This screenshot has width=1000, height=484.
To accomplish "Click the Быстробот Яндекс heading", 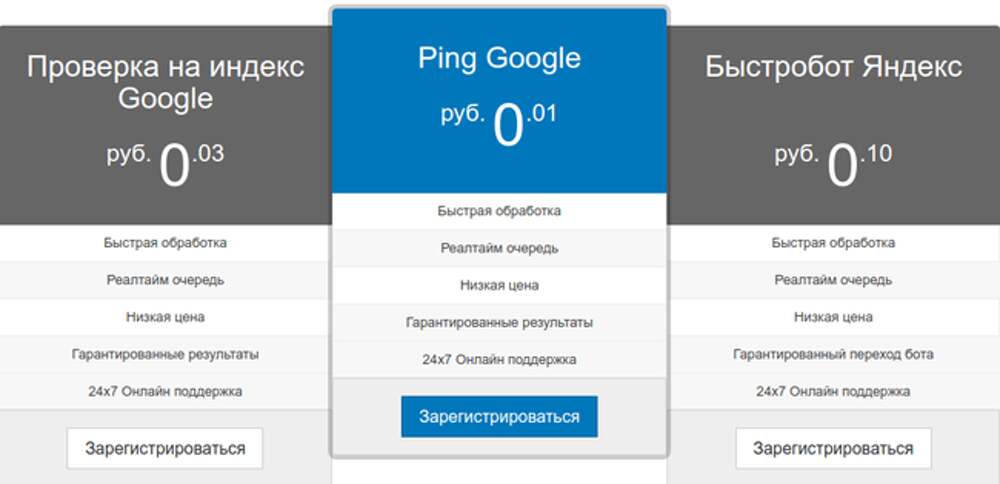I will tap(833, 67).
